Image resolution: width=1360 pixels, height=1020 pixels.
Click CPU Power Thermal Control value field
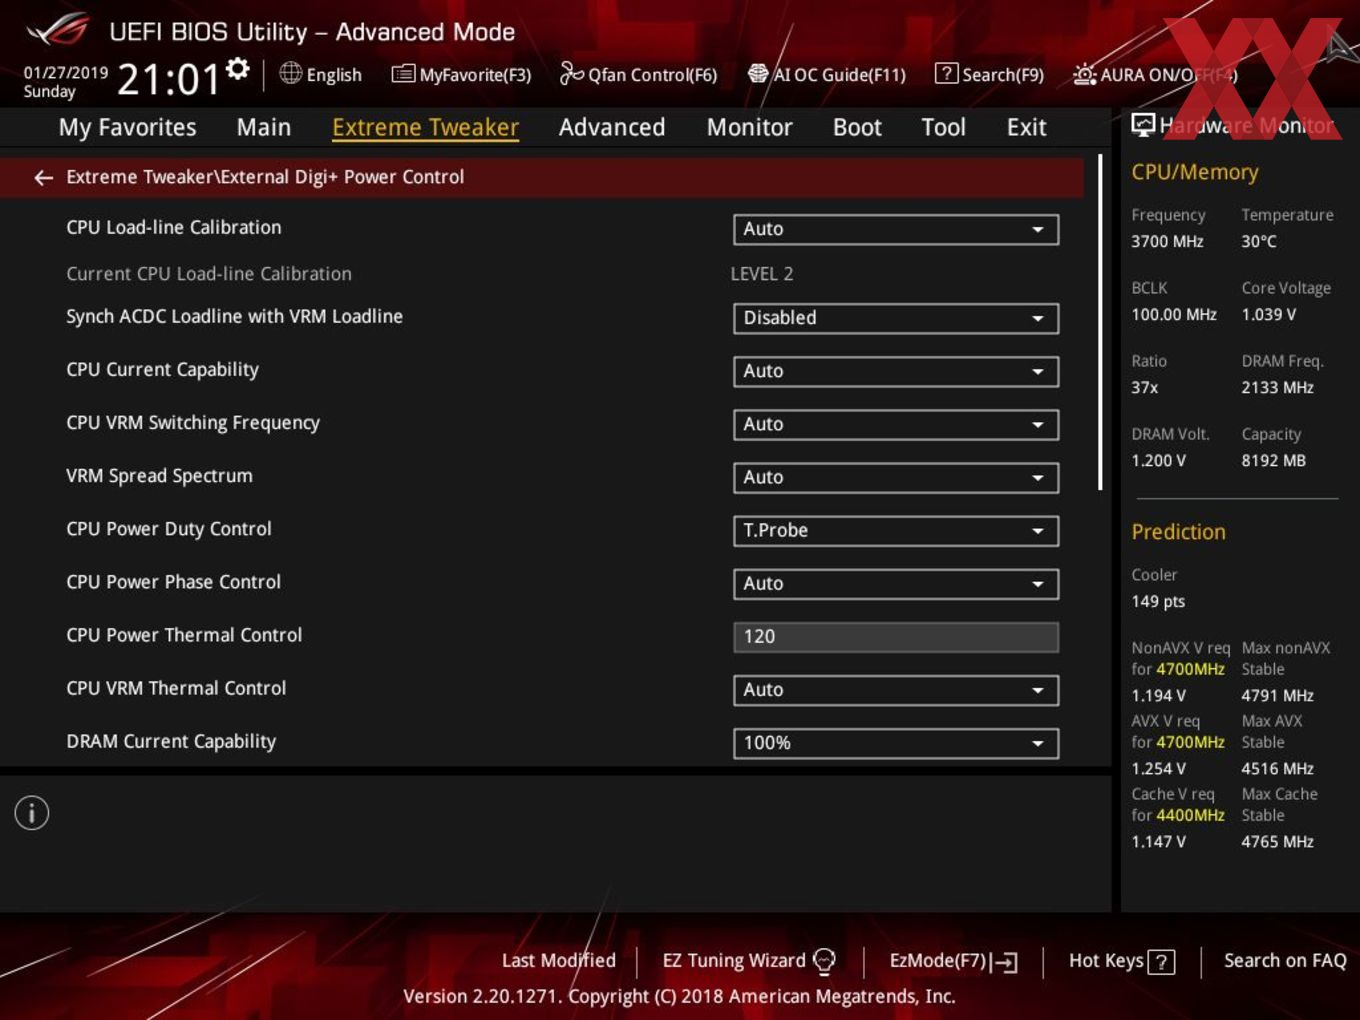coord(896,636)
